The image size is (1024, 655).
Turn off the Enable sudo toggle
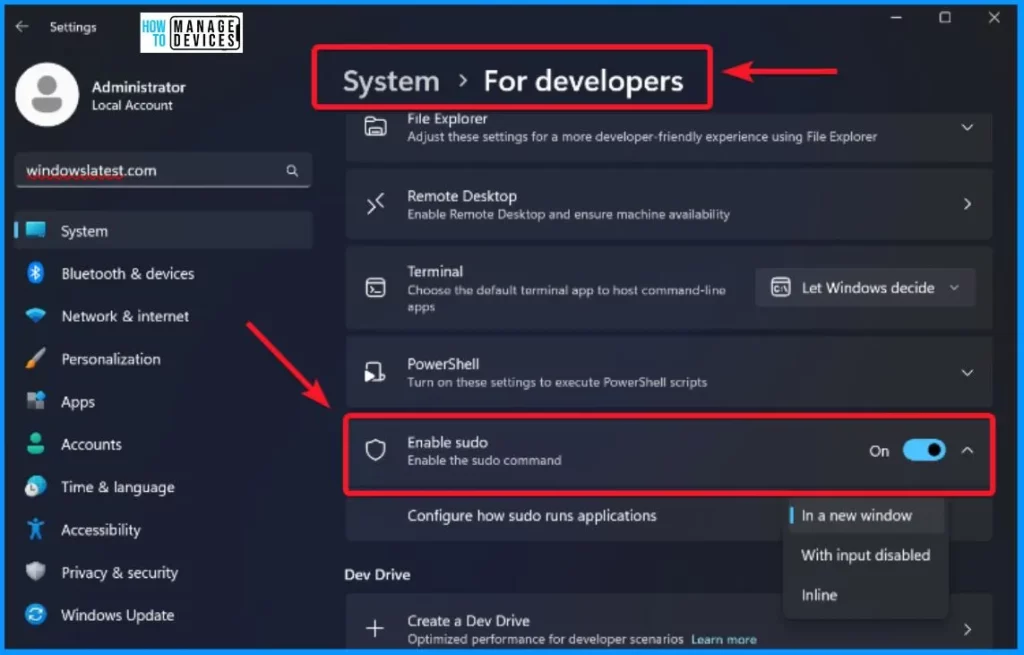pos(924,450)
